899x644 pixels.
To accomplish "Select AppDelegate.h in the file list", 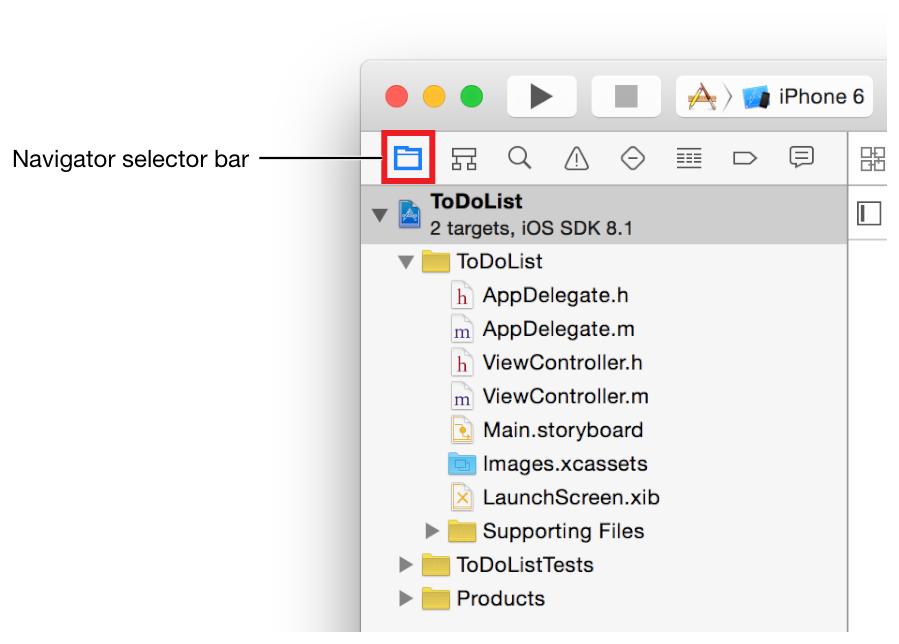I will 555,296.
